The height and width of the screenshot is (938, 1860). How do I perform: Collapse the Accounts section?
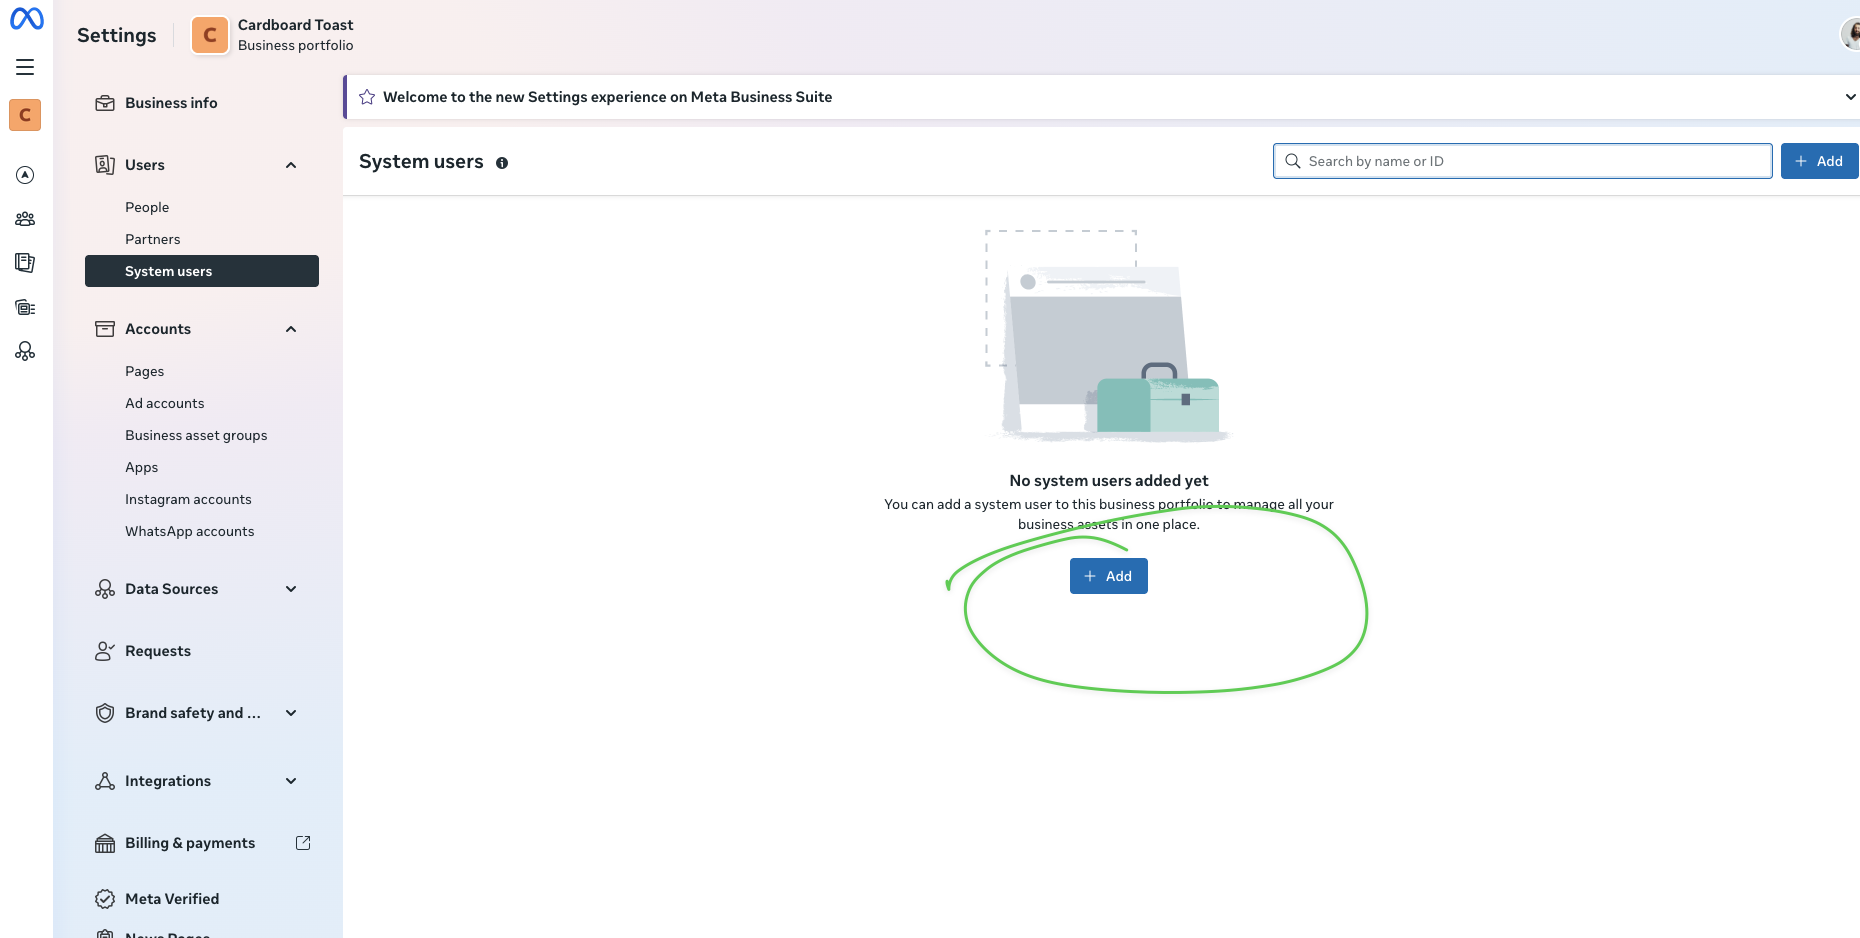click(x=291, y=329)
